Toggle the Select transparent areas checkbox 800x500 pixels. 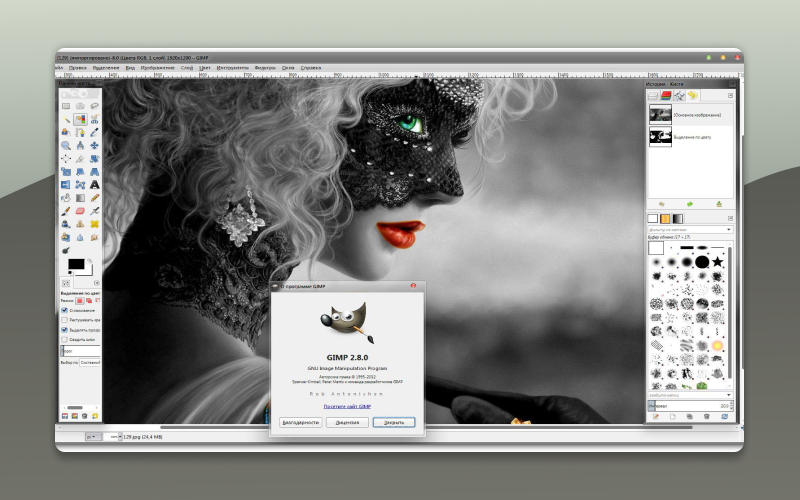coord(64,330)
